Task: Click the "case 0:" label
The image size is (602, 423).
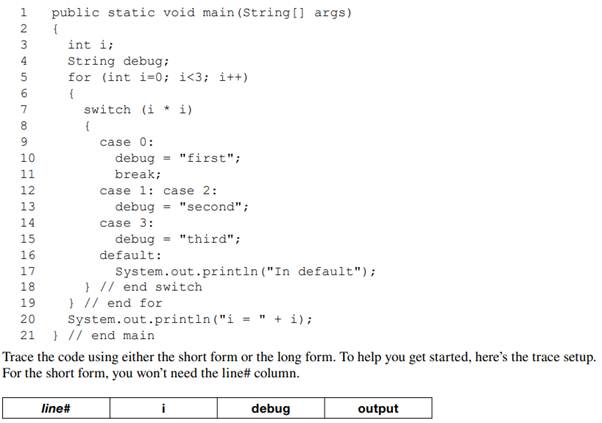Action: [127, 142]
